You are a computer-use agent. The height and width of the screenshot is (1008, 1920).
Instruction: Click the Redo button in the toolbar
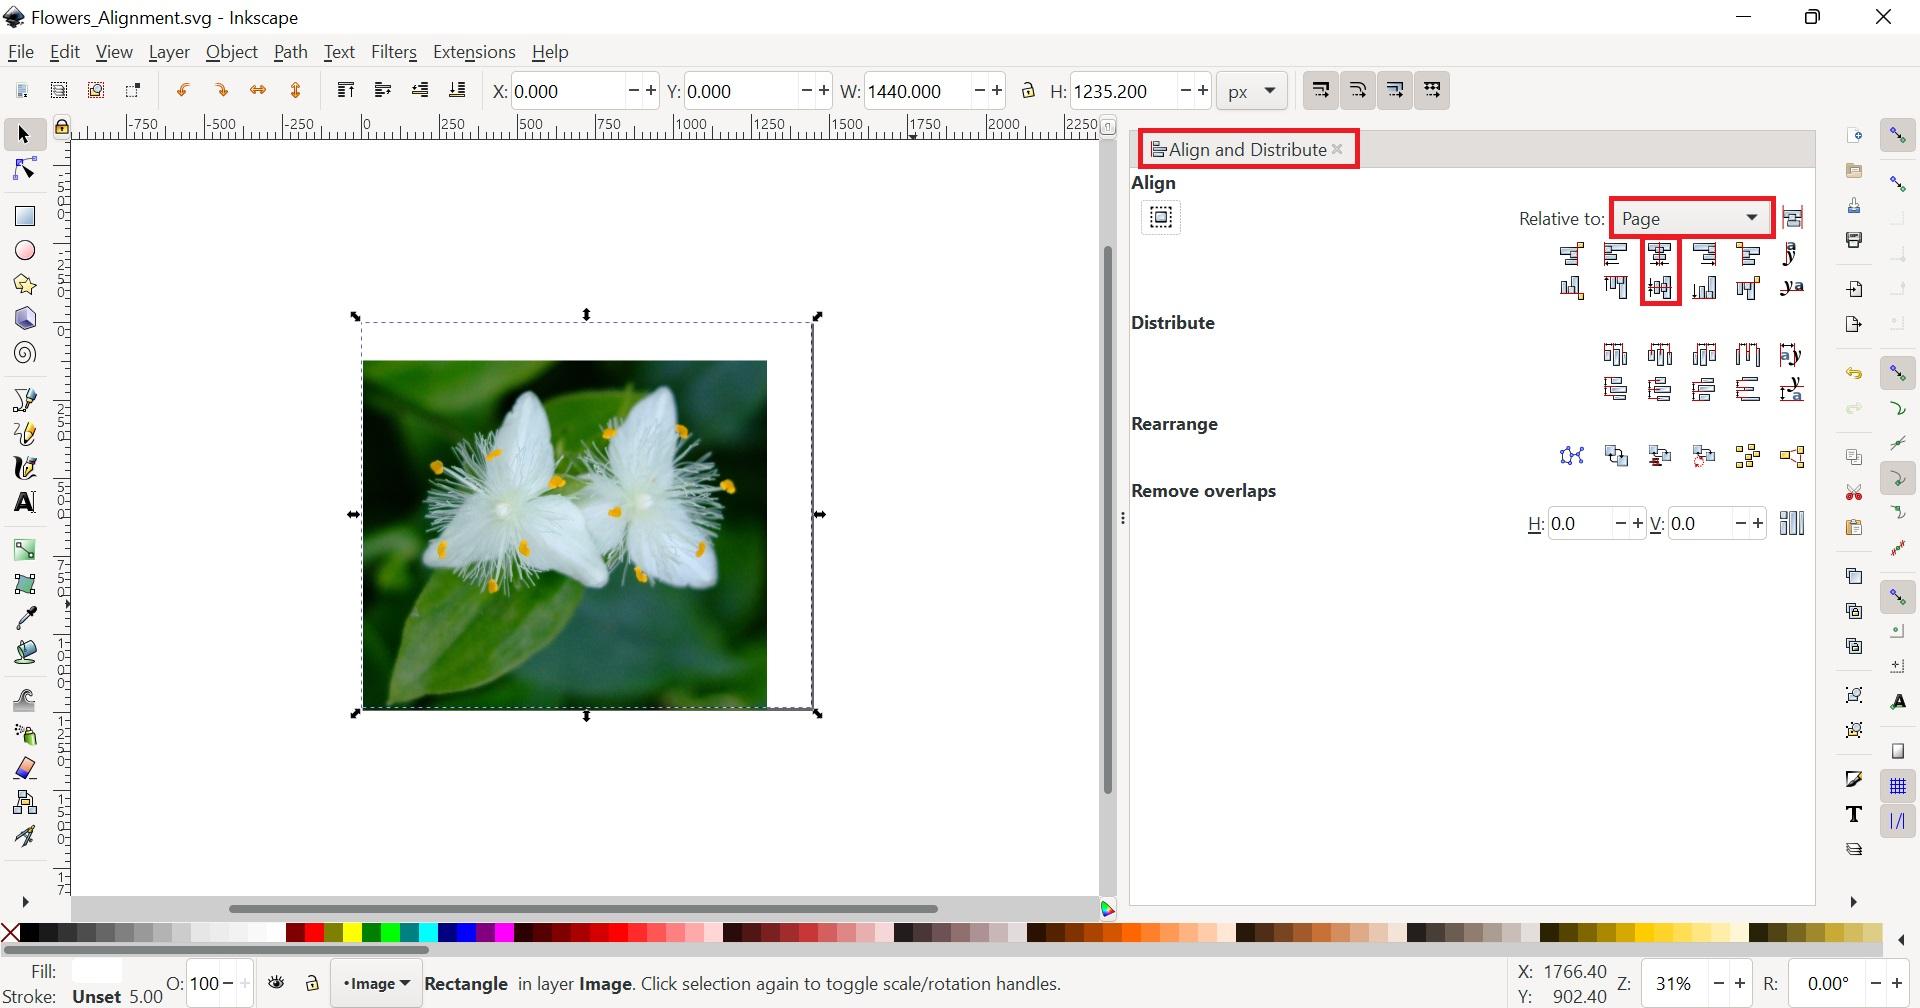click(221, 90)
